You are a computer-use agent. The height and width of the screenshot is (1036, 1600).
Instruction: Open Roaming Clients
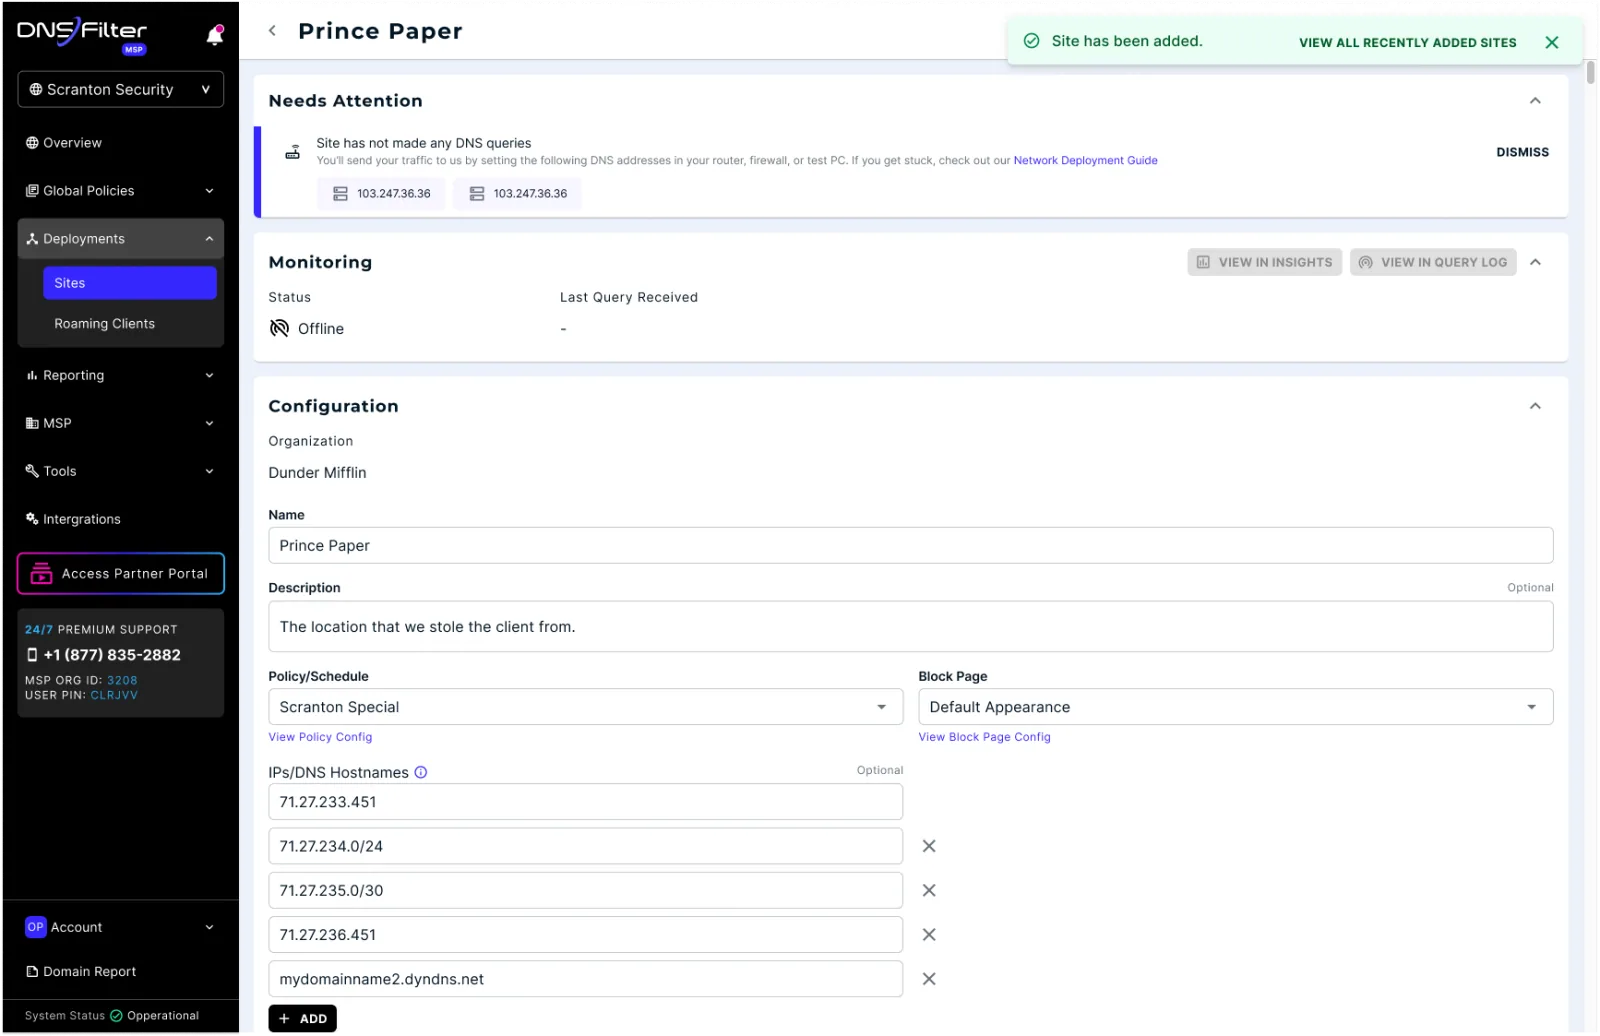(105, 324)
